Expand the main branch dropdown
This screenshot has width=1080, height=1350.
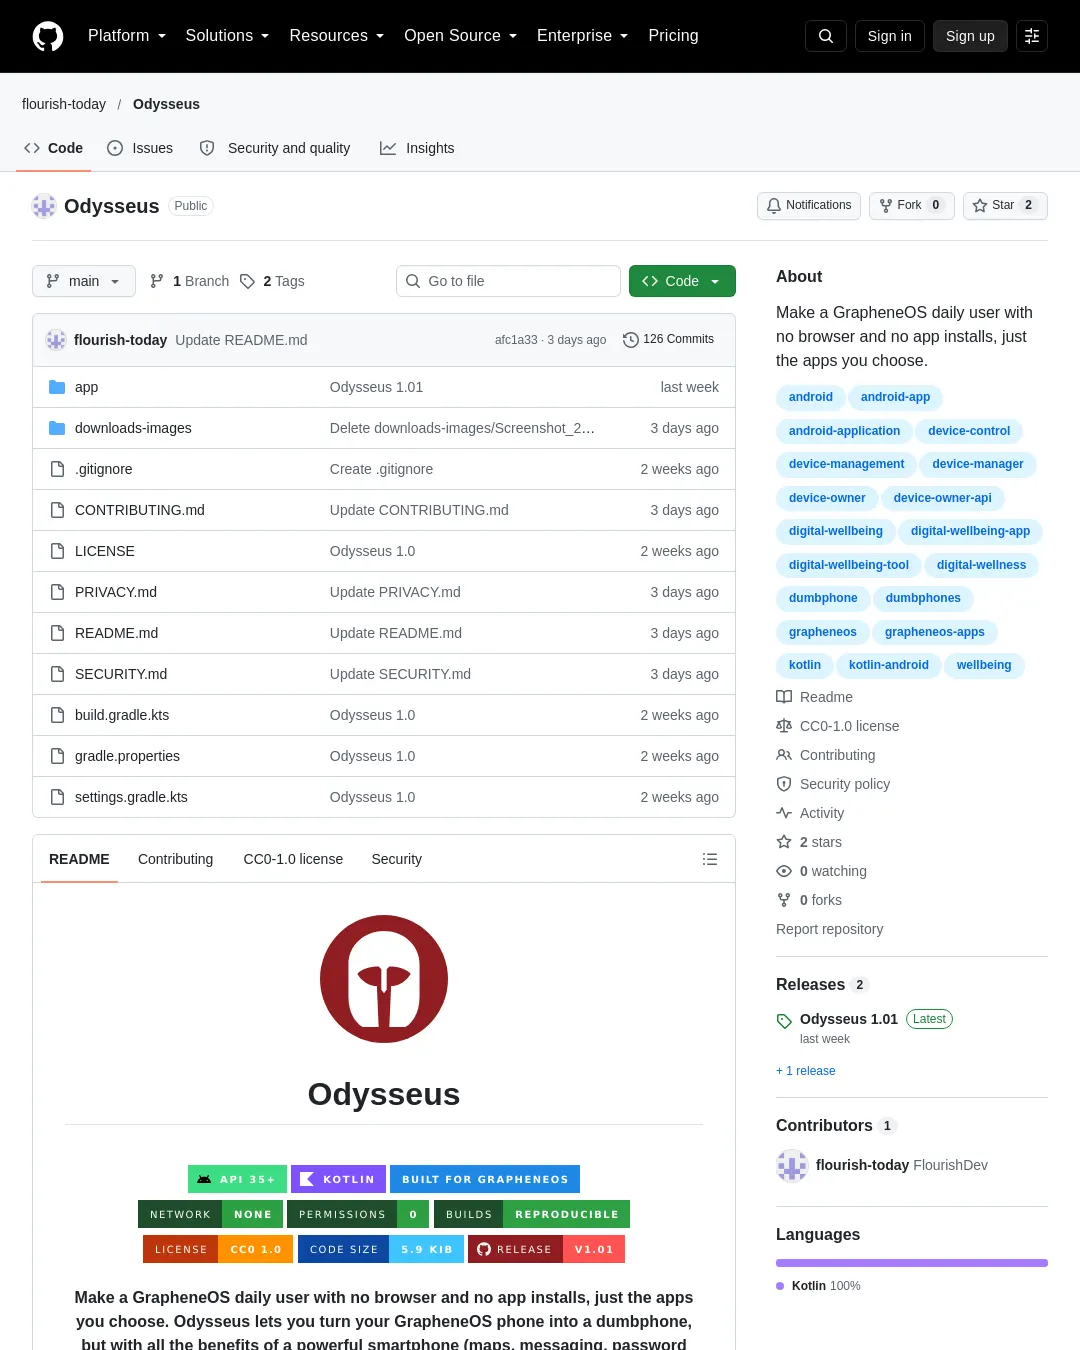(84, 281)
